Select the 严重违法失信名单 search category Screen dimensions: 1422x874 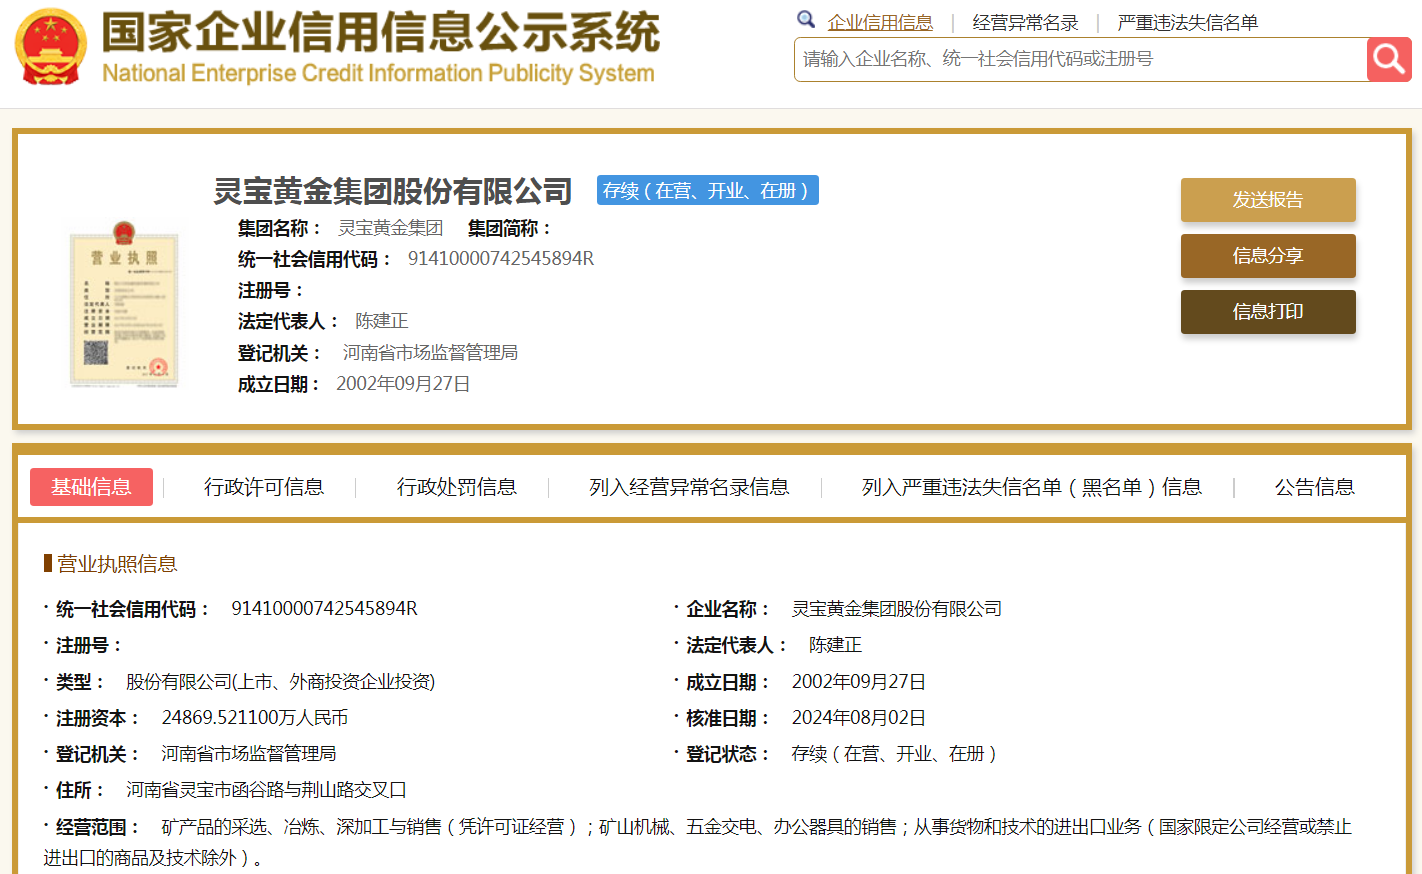pyautogui.click(x=1187, y=22)
